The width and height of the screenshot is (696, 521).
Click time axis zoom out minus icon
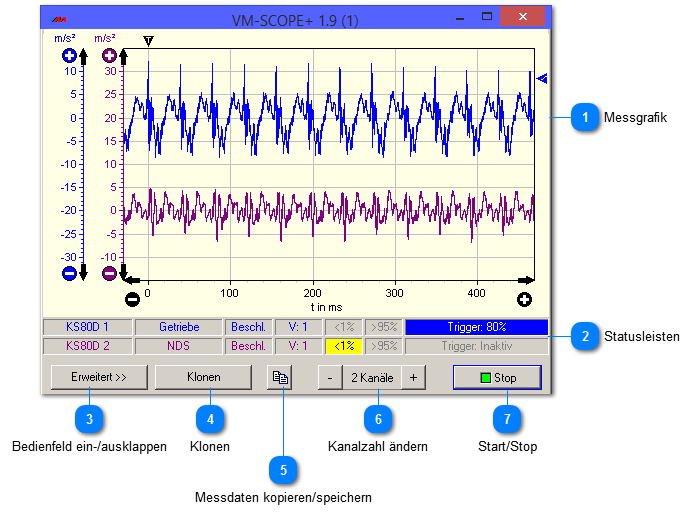coord(132,299)
